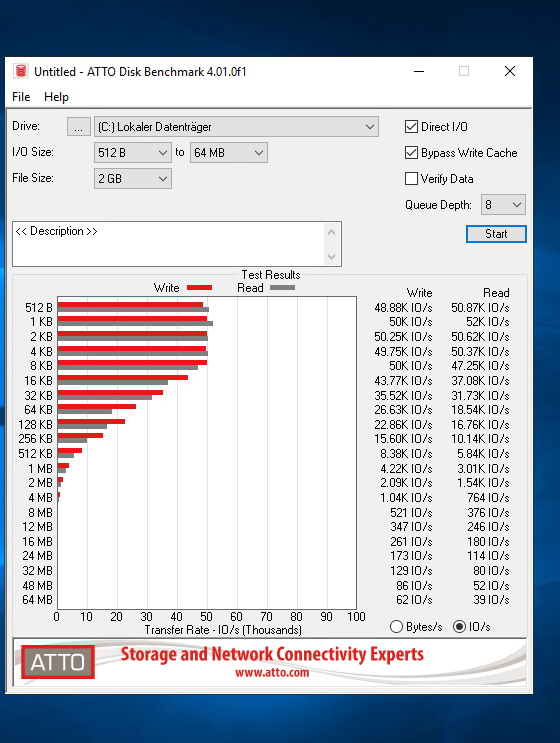Click the 4 KB row label in chart

click(x=41, y=352)
